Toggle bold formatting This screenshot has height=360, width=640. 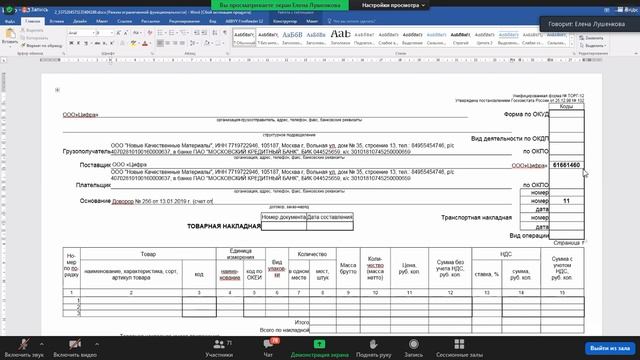(x=71, y=43)
